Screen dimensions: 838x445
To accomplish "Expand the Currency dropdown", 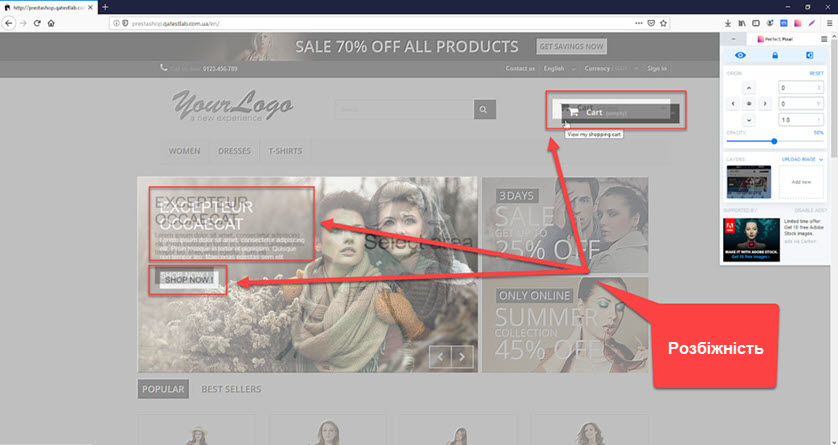I will click(x=612, y=68).
